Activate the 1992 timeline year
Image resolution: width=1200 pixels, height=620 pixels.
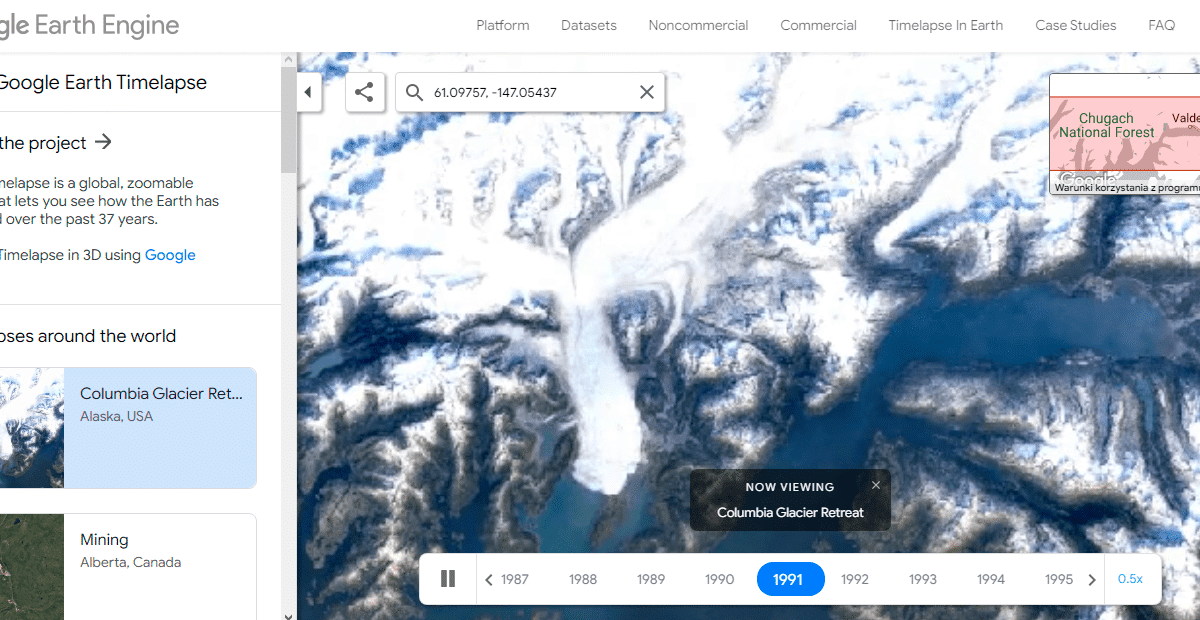pyautogui.click(x=855, y=579)
